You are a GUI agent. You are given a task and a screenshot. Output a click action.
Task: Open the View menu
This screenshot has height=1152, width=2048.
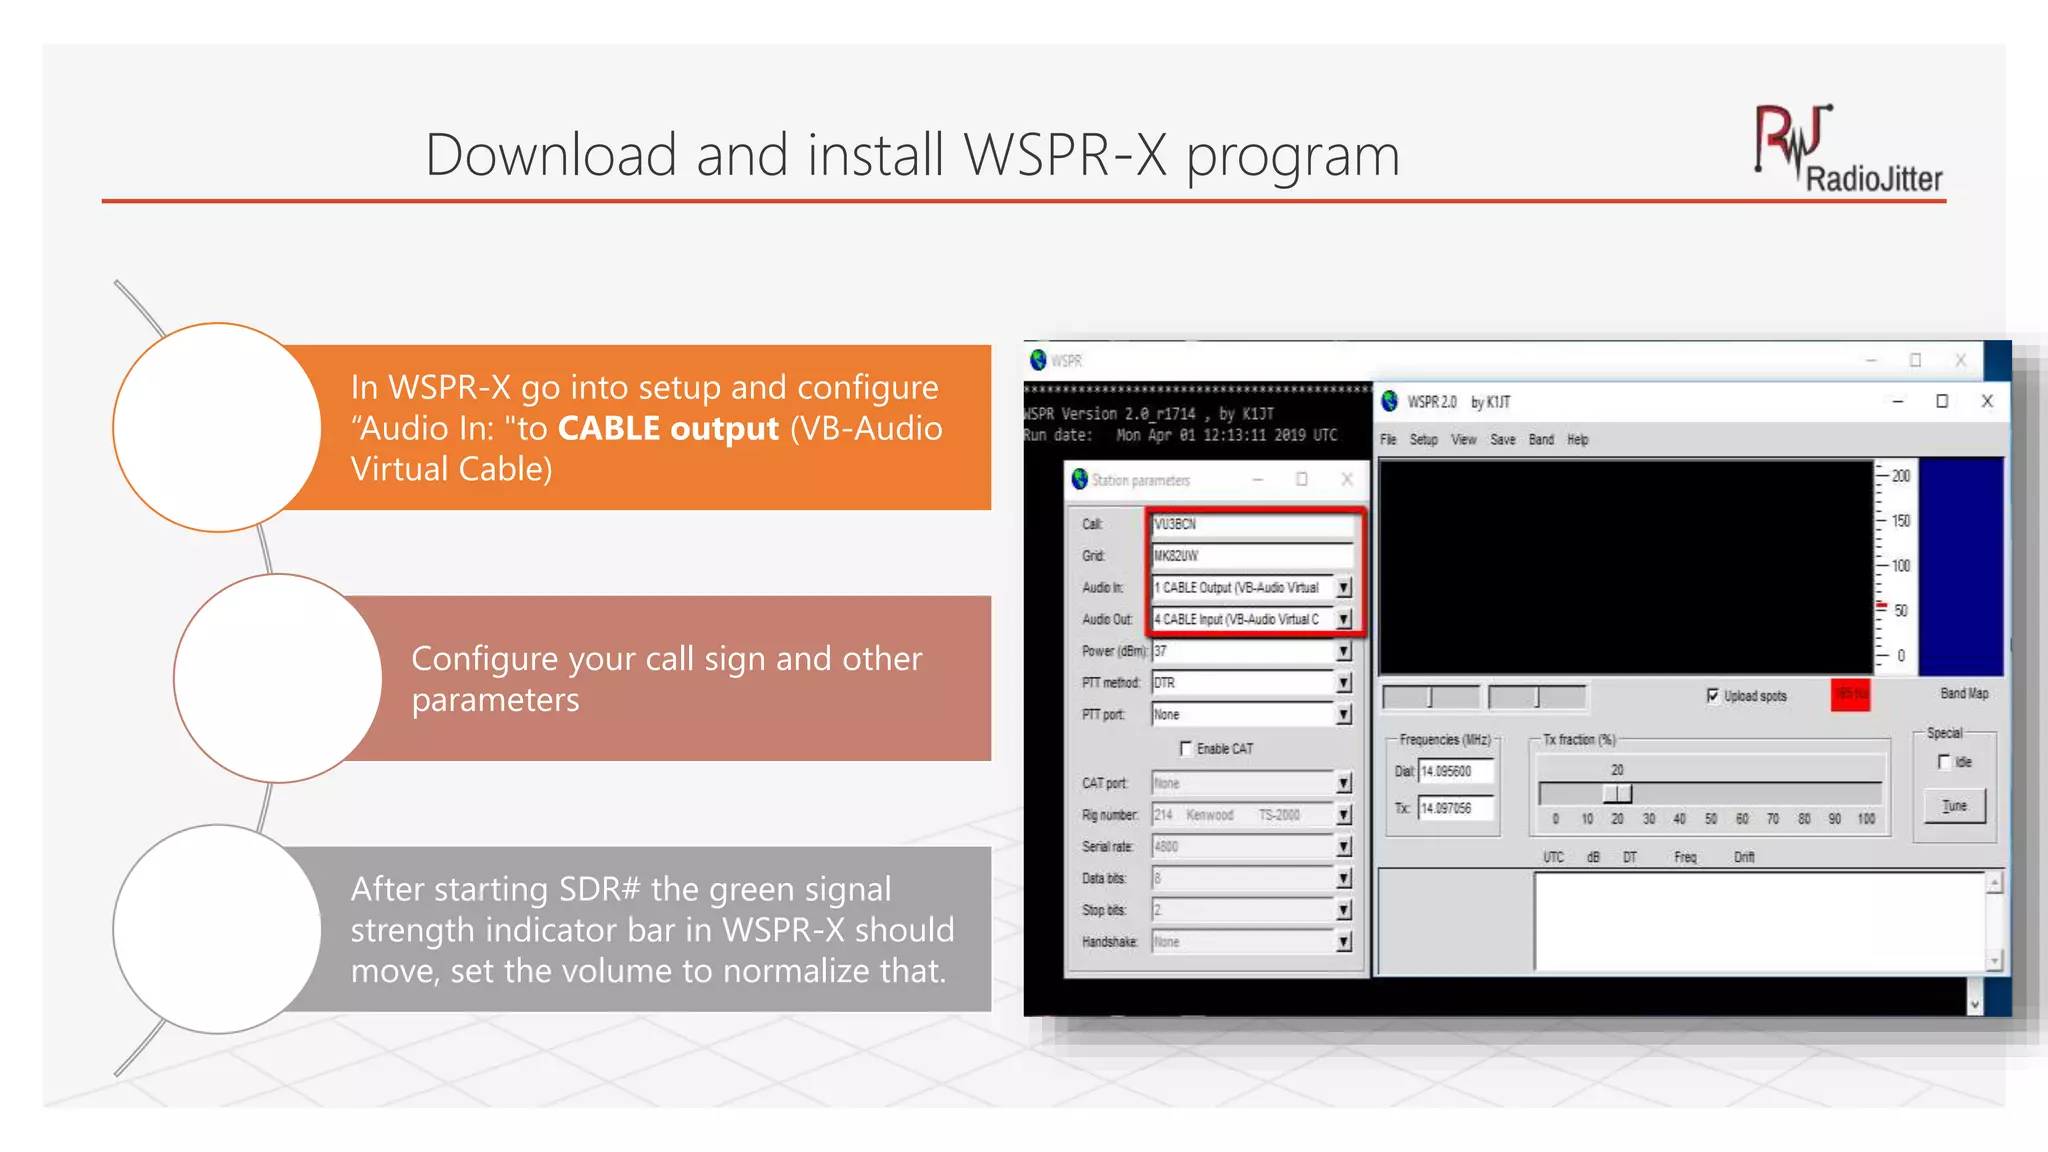(1464, 440)
